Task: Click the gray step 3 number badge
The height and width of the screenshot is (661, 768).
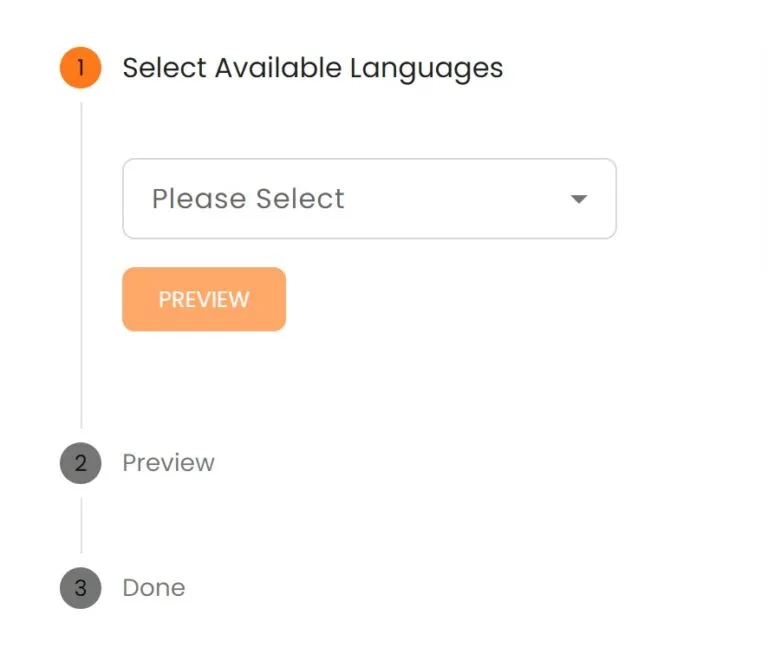Action: tap(80, 588)
